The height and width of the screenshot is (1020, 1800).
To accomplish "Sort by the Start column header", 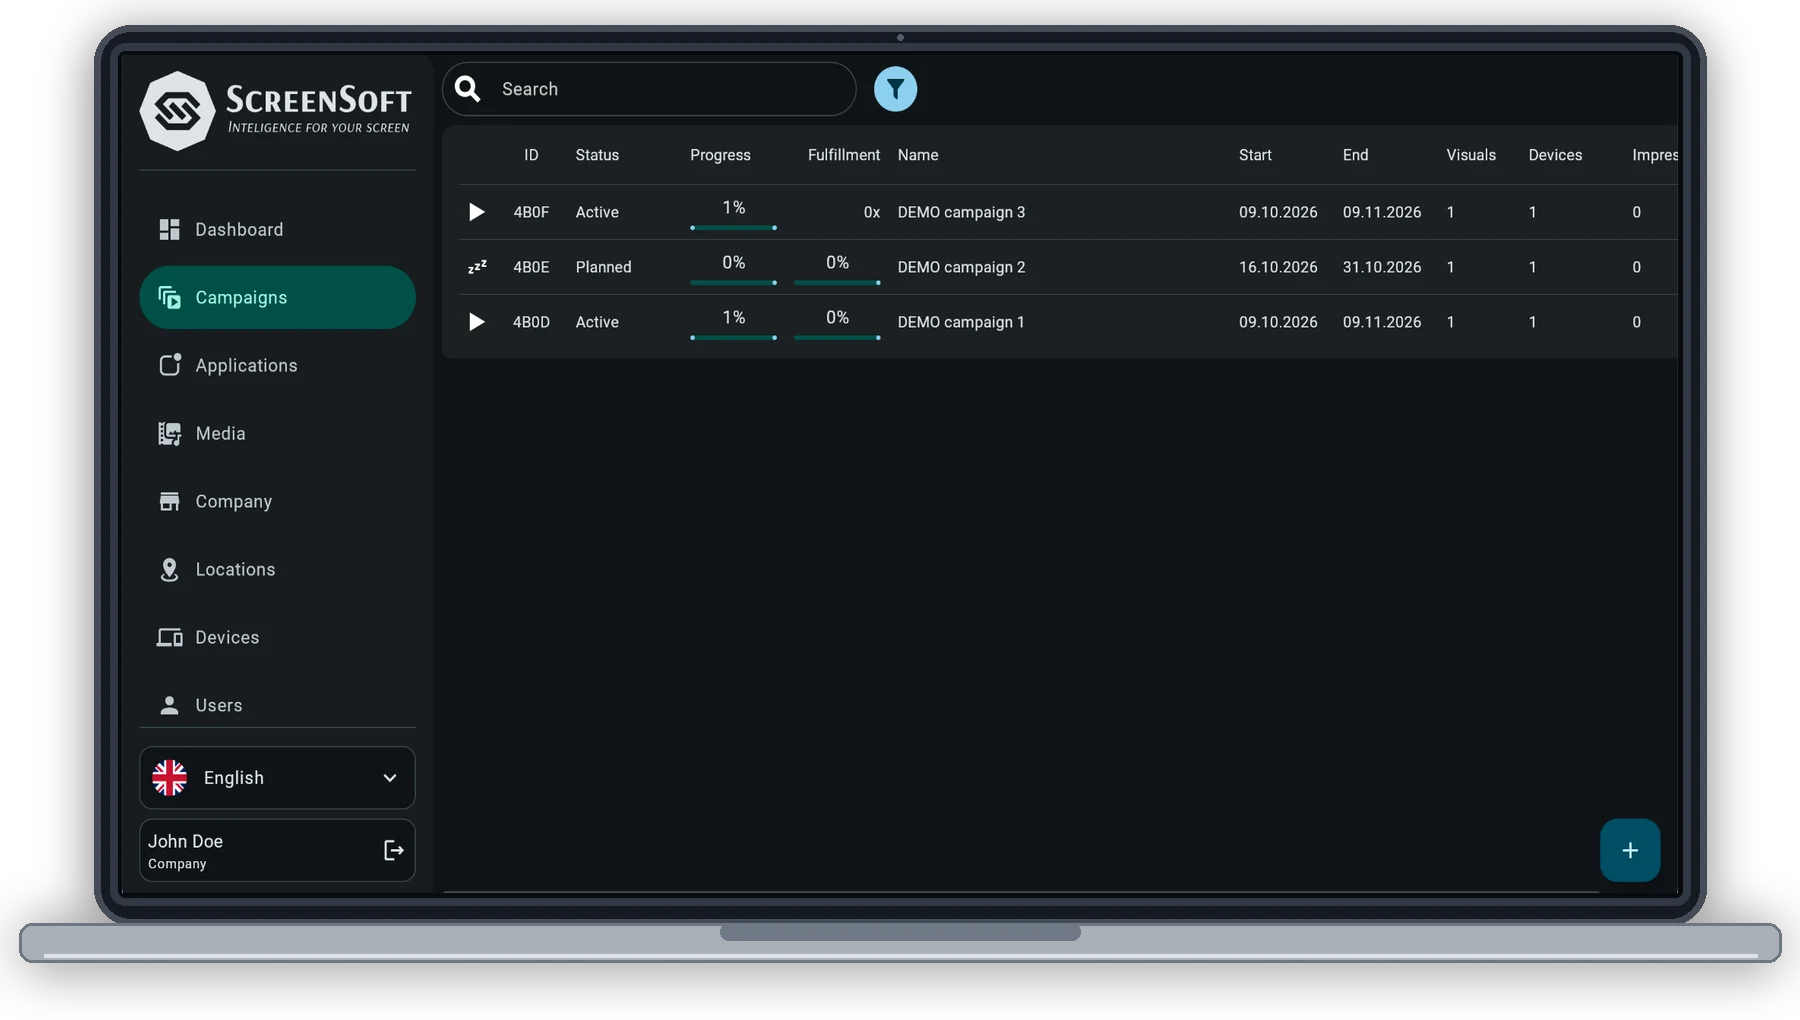I will click(x=1255, y=155).
